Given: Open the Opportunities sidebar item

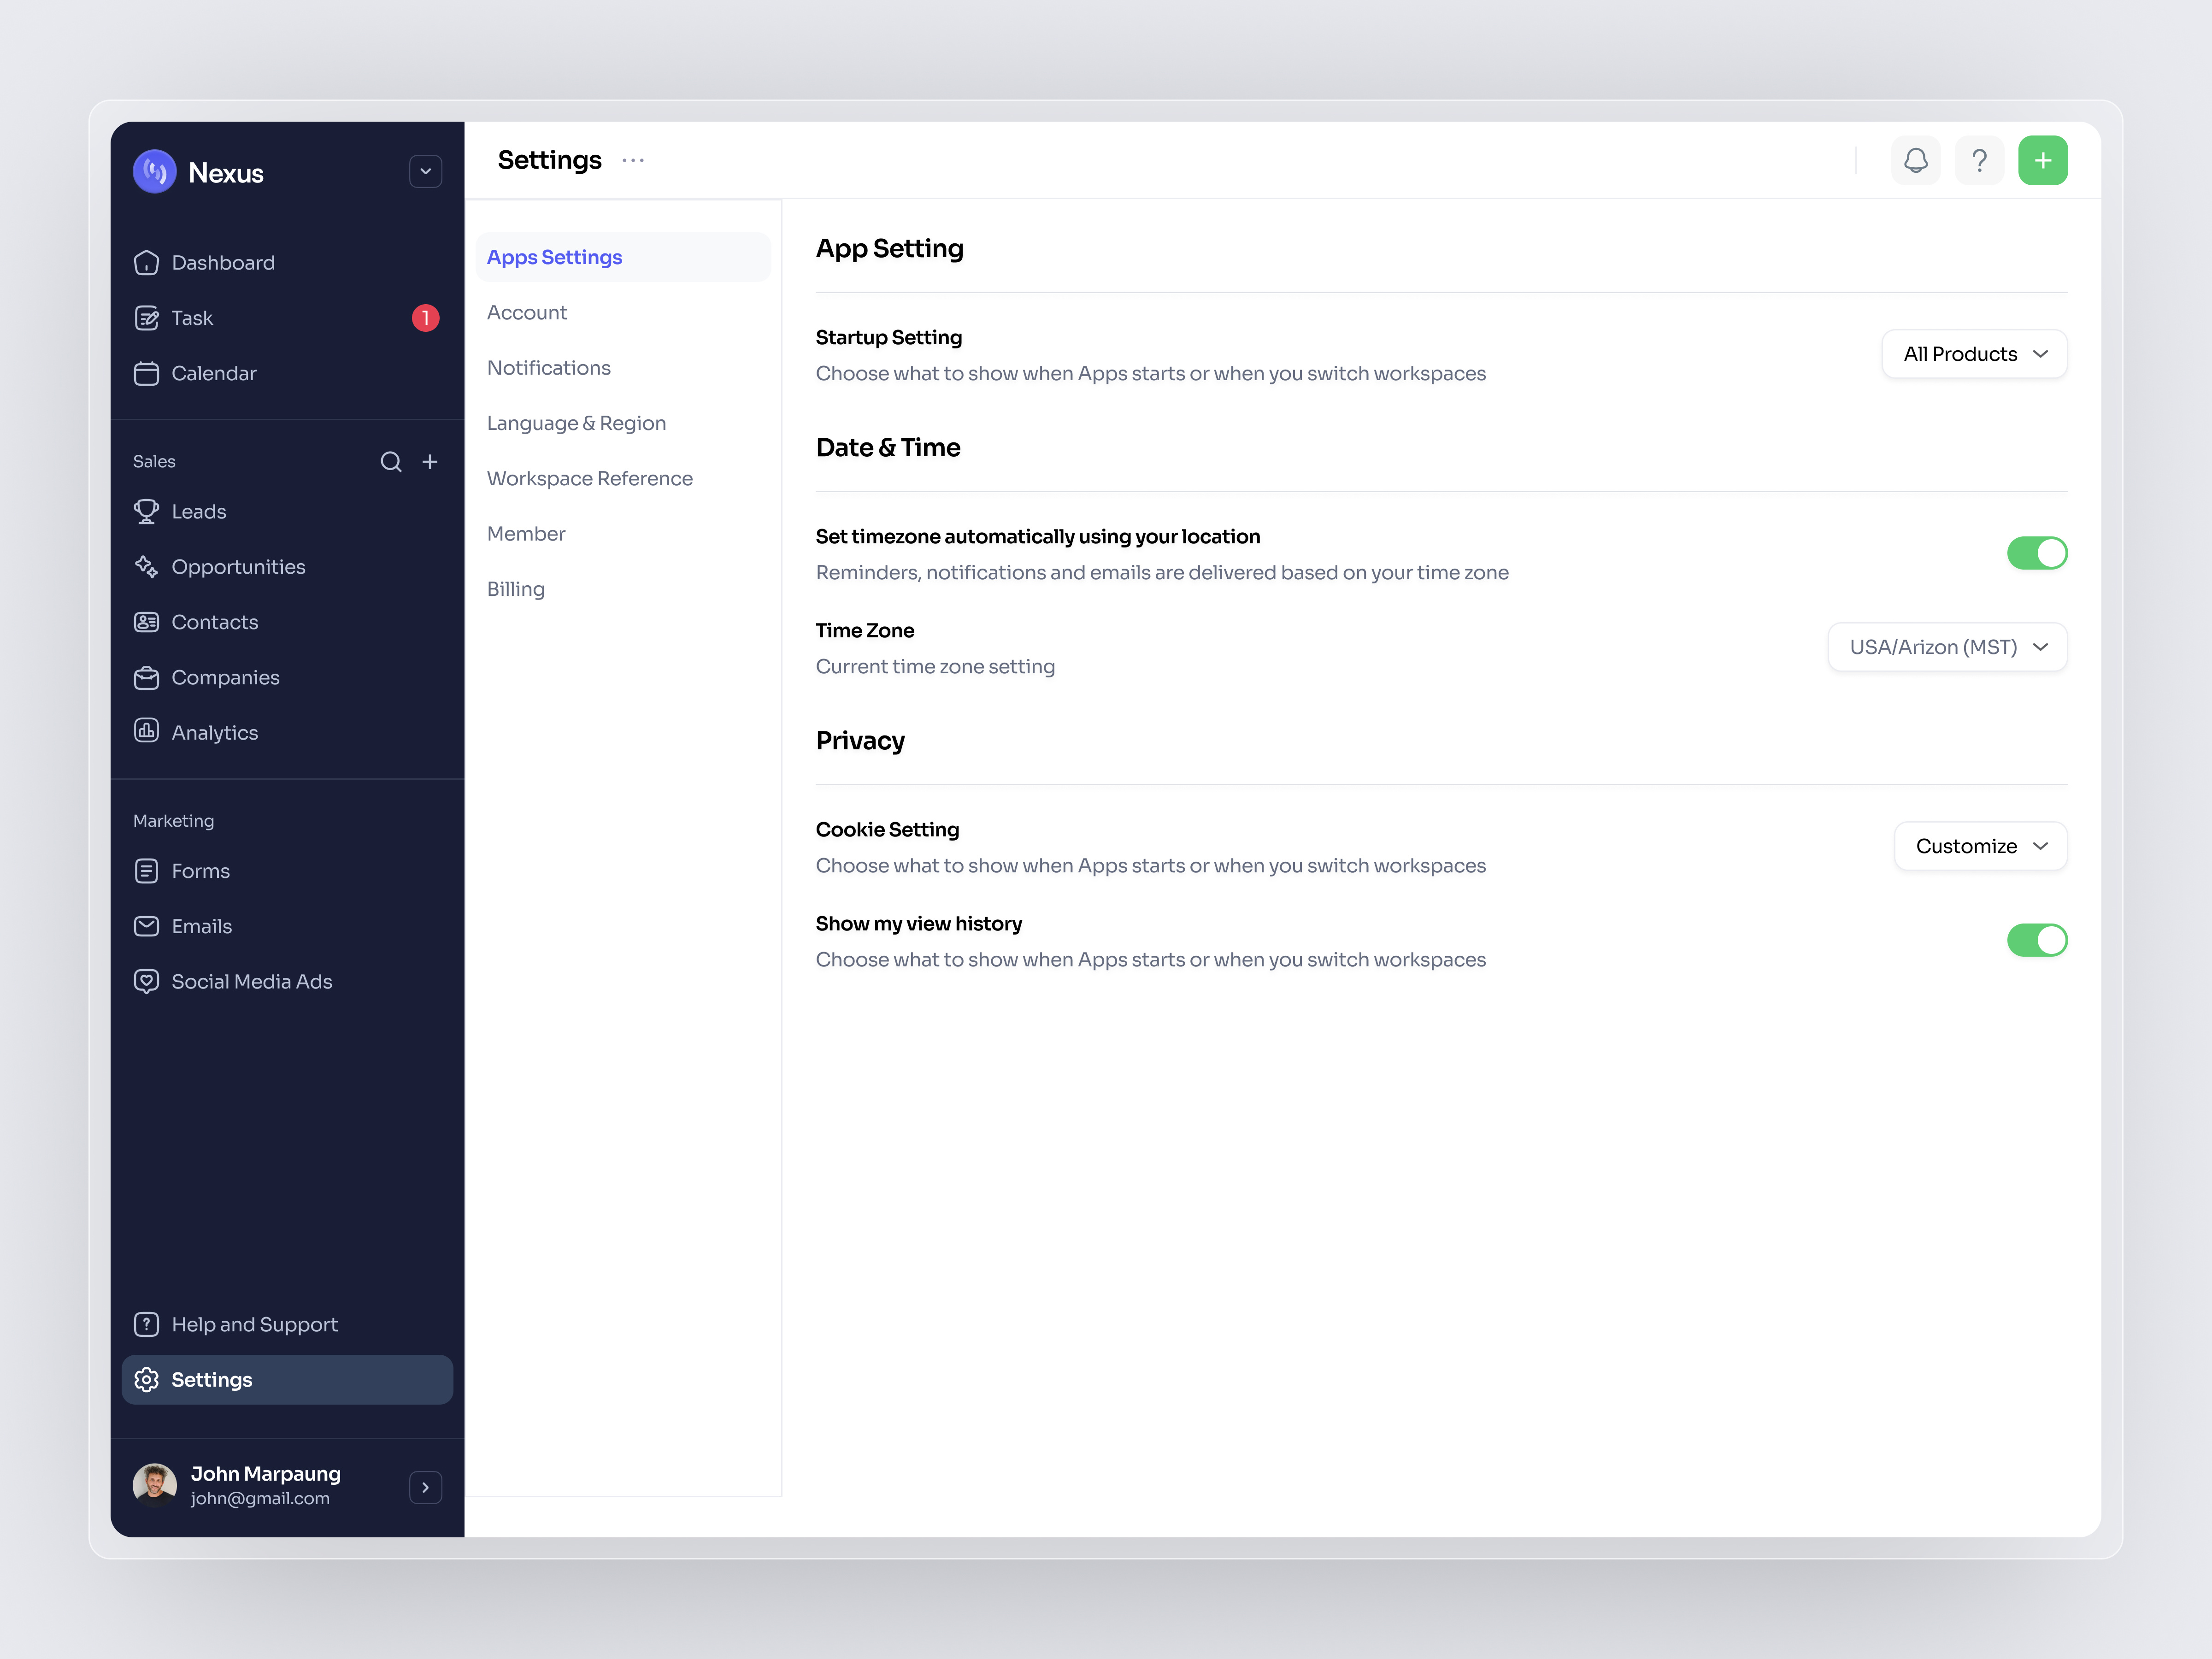Looking at the screenshot, I should [x=238, y=566].
